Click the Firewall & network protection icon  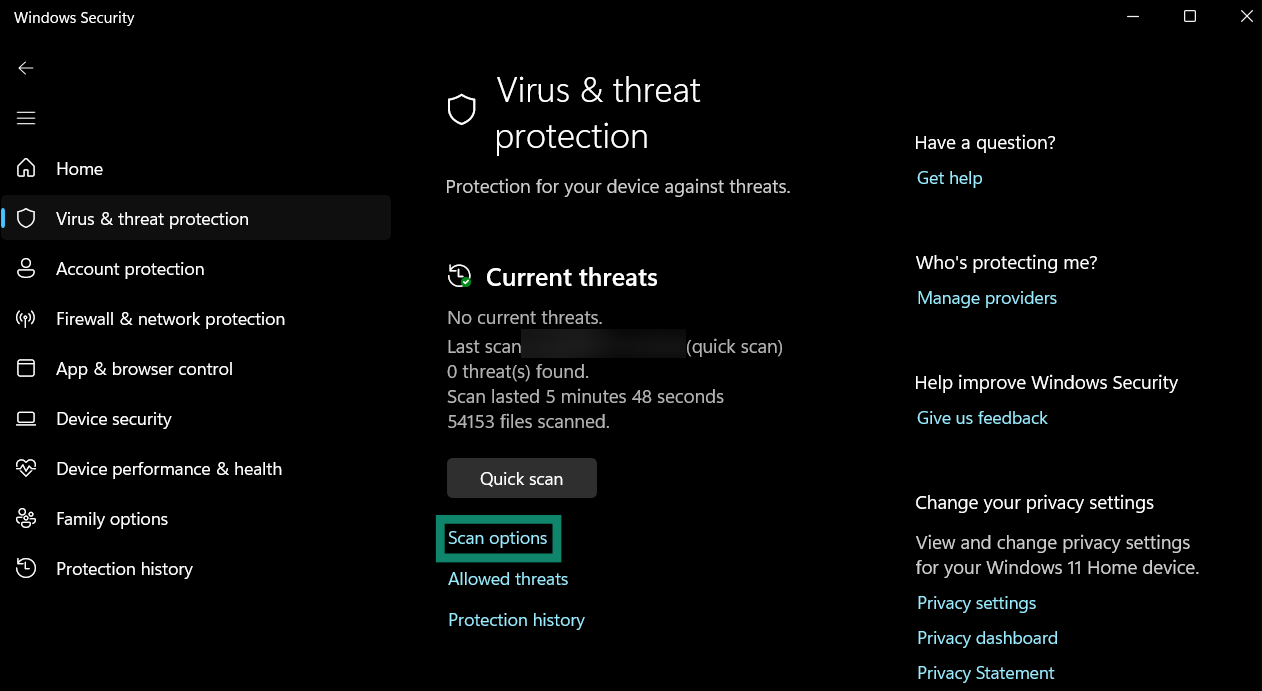point(25,318)
